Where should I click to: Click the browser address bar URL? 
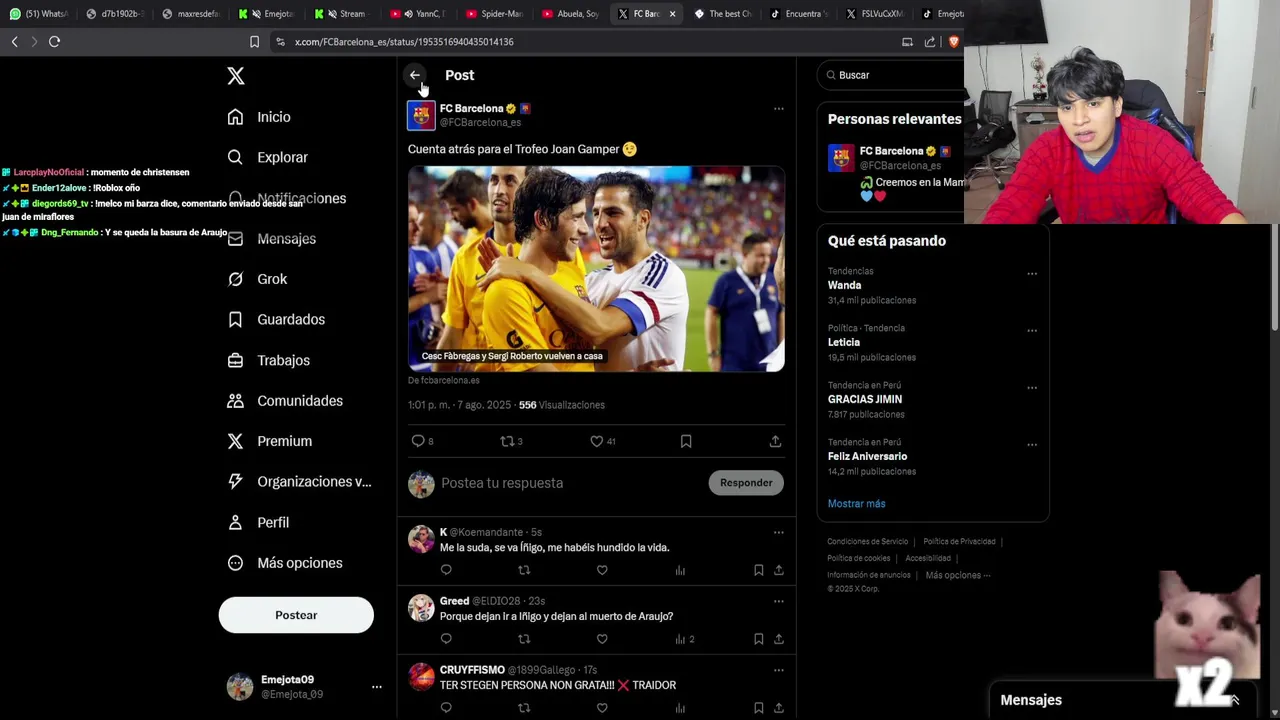(404, 42)
